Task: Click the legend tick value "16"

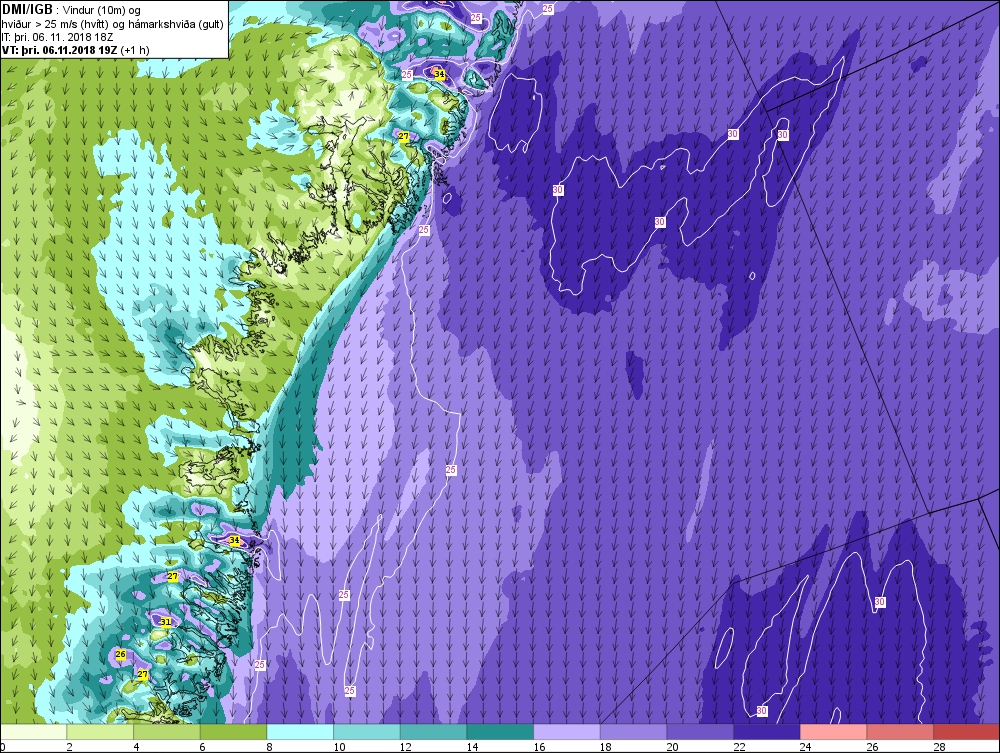Action: point(539,747)
